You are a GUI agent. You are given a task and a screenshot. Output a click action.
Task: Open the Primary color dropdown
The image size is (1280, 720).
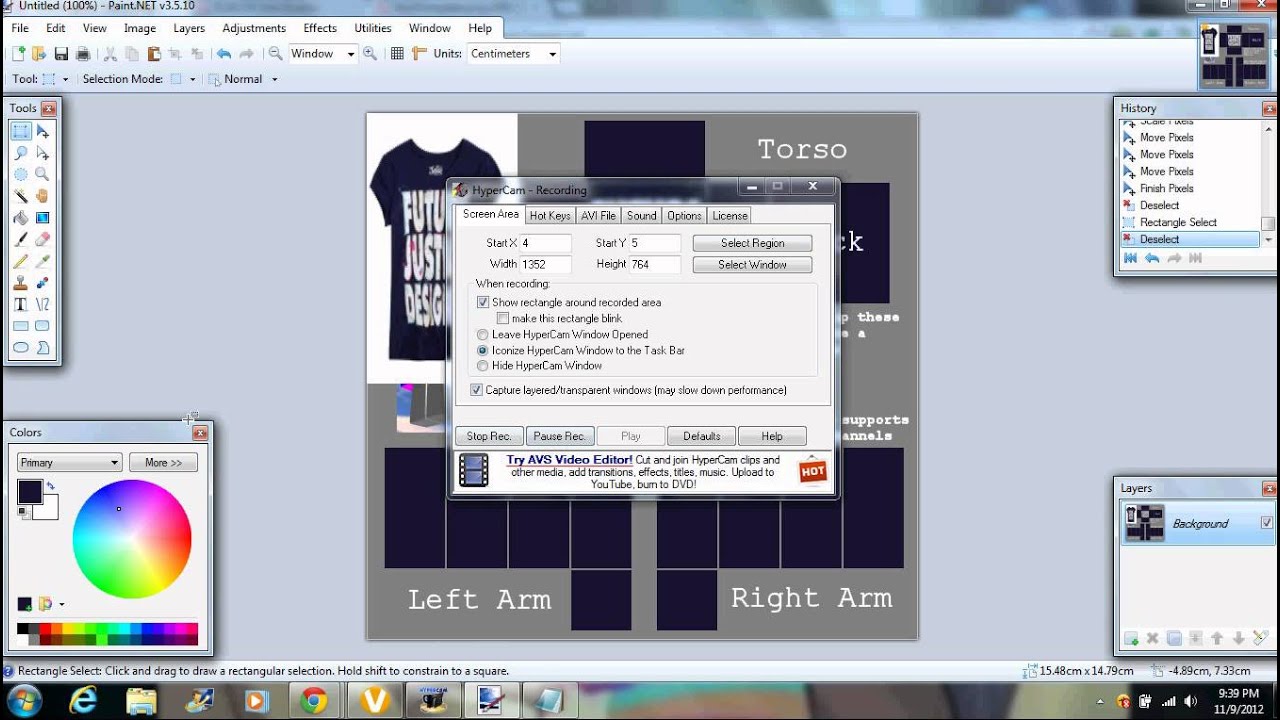coord(69,463)
